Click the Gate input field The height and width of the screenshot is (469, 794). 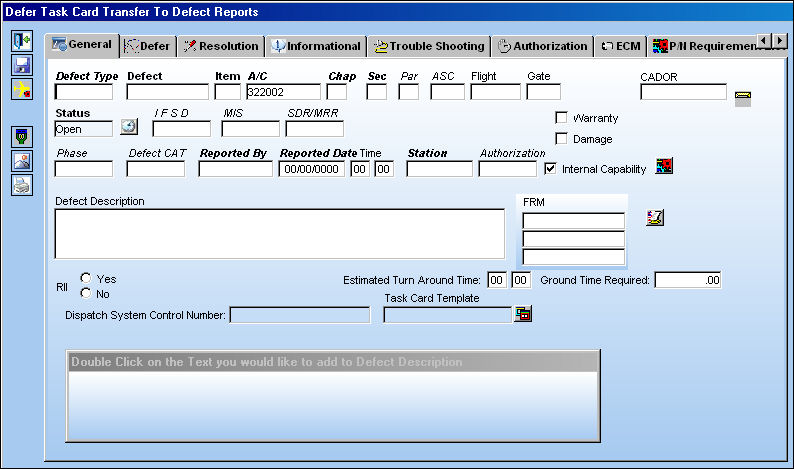(x=544, y=92)
